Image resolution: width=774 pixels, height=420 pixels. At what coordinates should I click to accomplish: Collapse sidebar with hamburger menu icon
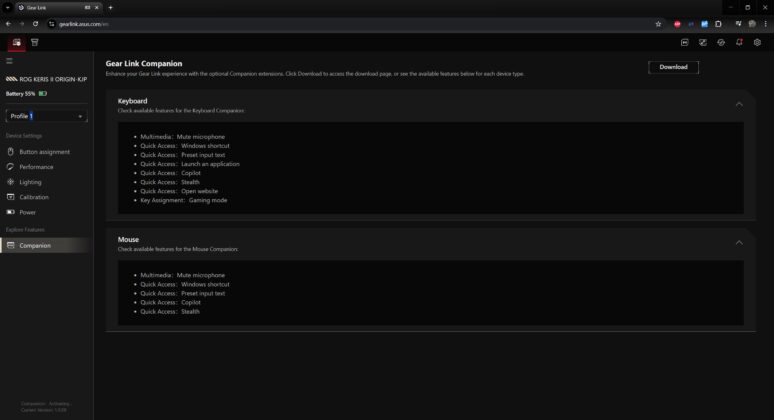9,61
